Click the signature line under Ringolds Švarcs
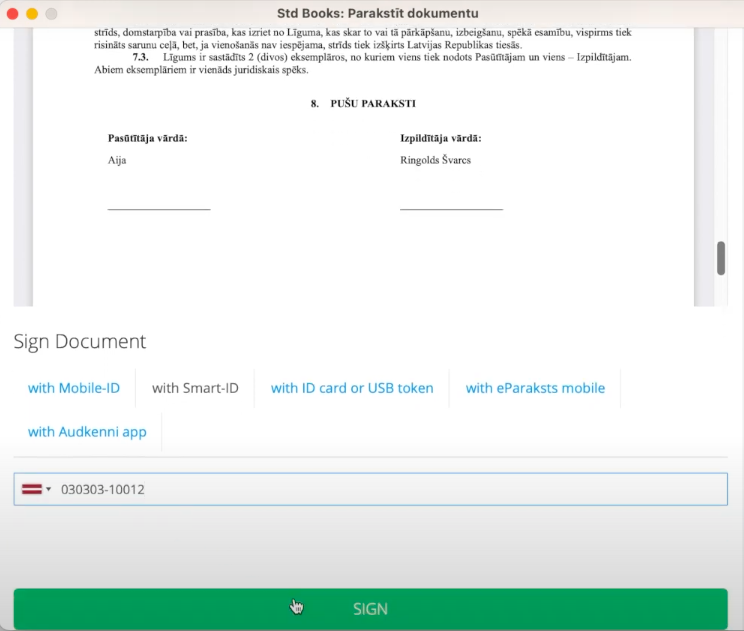 coord(451,208)
